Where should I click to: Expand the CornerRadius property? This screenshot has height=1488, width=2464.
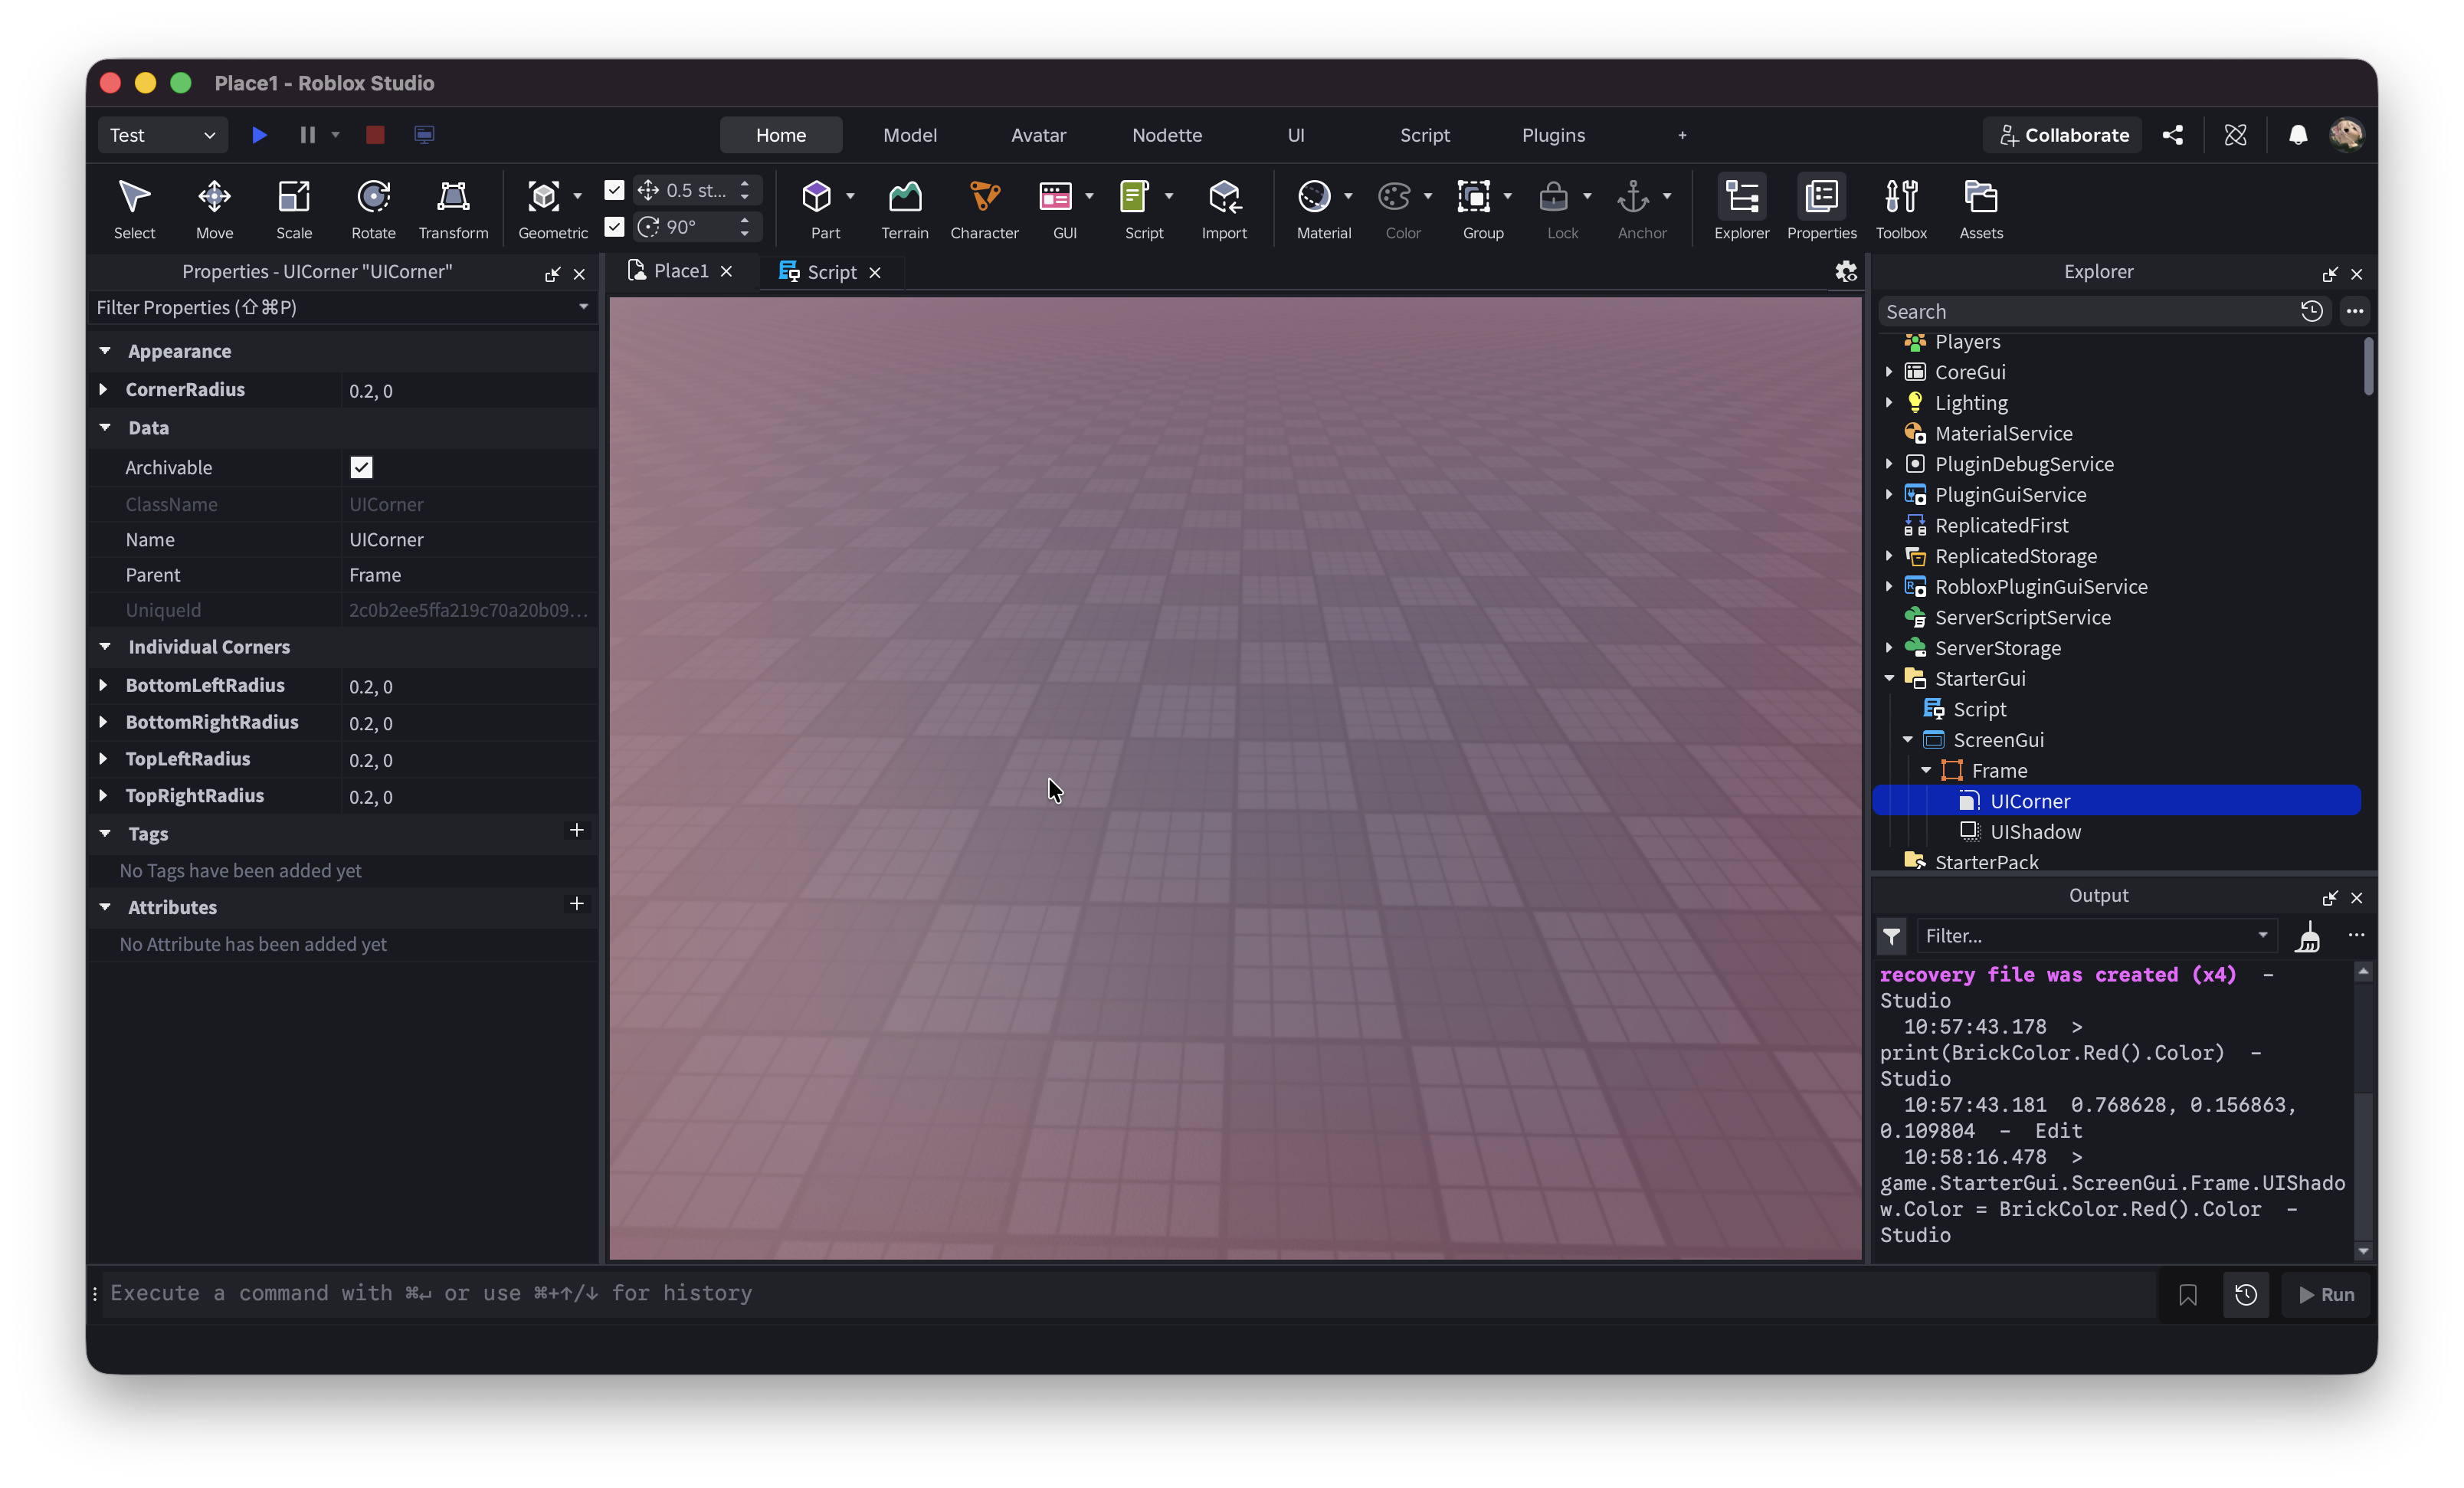pos(103,389)
